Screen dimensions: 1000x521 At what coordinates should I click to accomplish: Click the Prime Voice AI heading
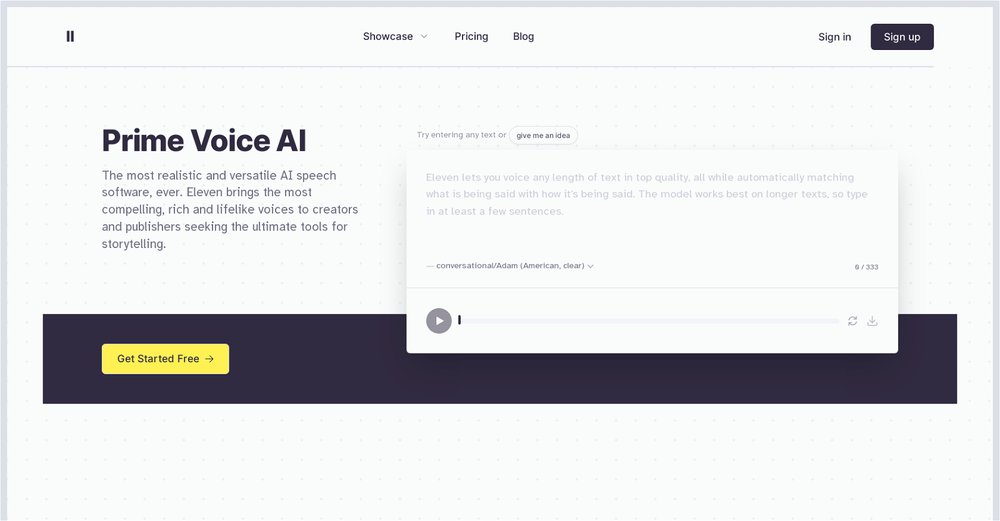click(x=204, y=140)
